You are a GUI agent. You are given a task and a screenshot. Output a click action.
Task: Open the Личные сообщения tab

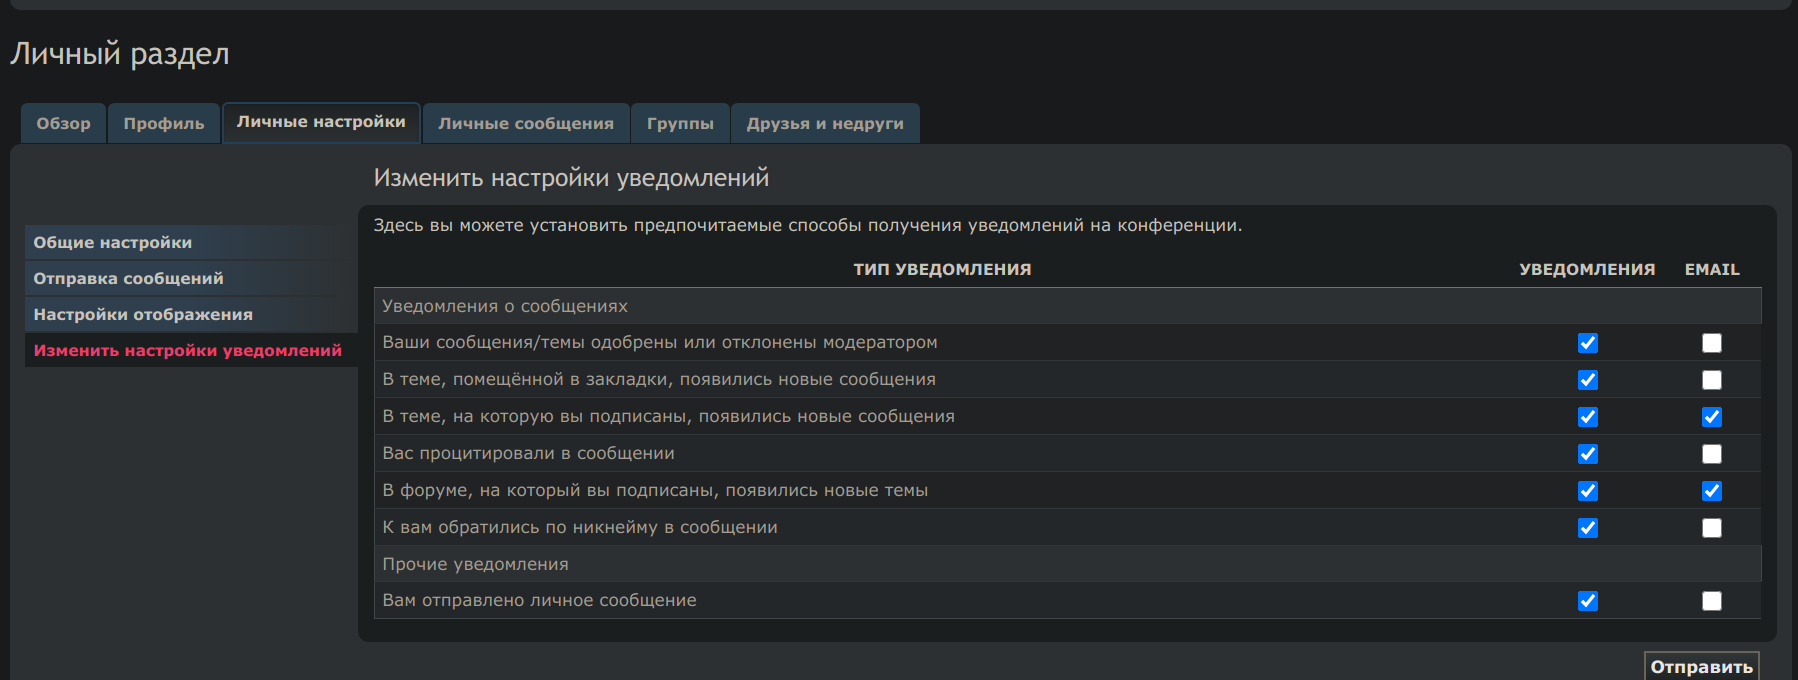(x=526, y=124)
